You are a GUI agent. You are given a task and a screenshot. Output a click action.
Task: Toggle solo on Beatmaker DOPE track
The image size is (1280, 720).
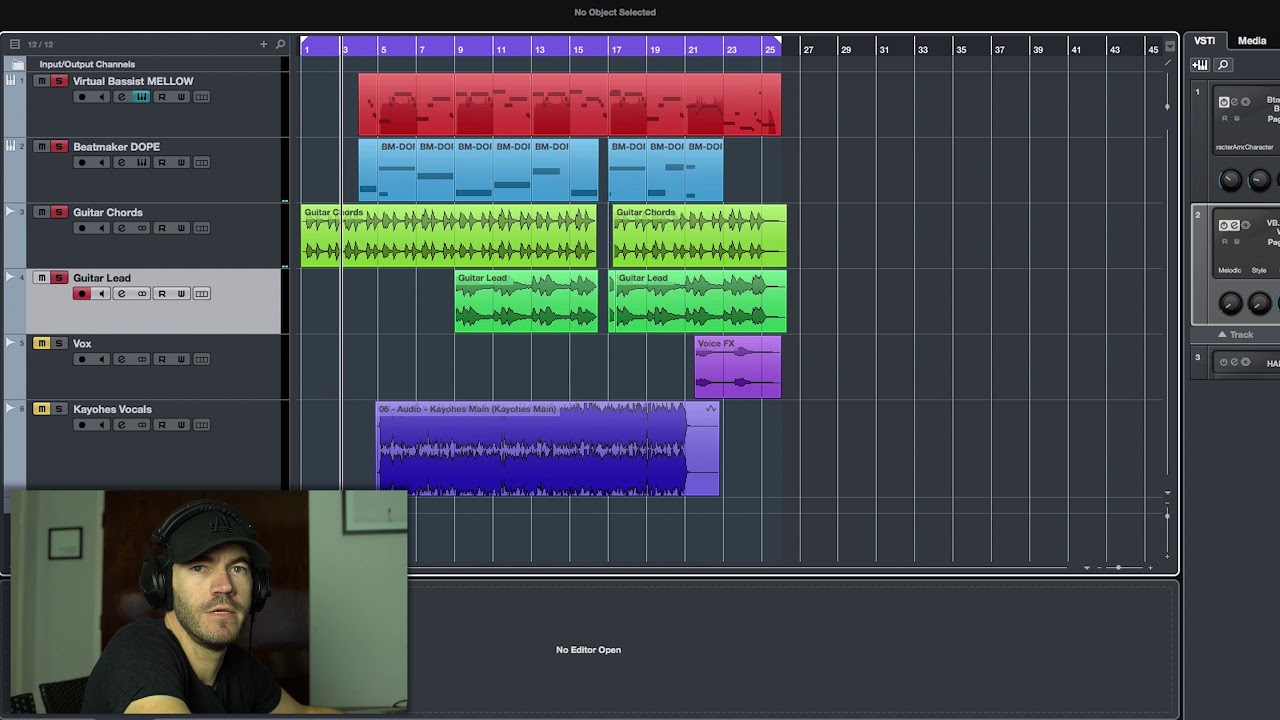pyautogui.click(x=58, y=146)
